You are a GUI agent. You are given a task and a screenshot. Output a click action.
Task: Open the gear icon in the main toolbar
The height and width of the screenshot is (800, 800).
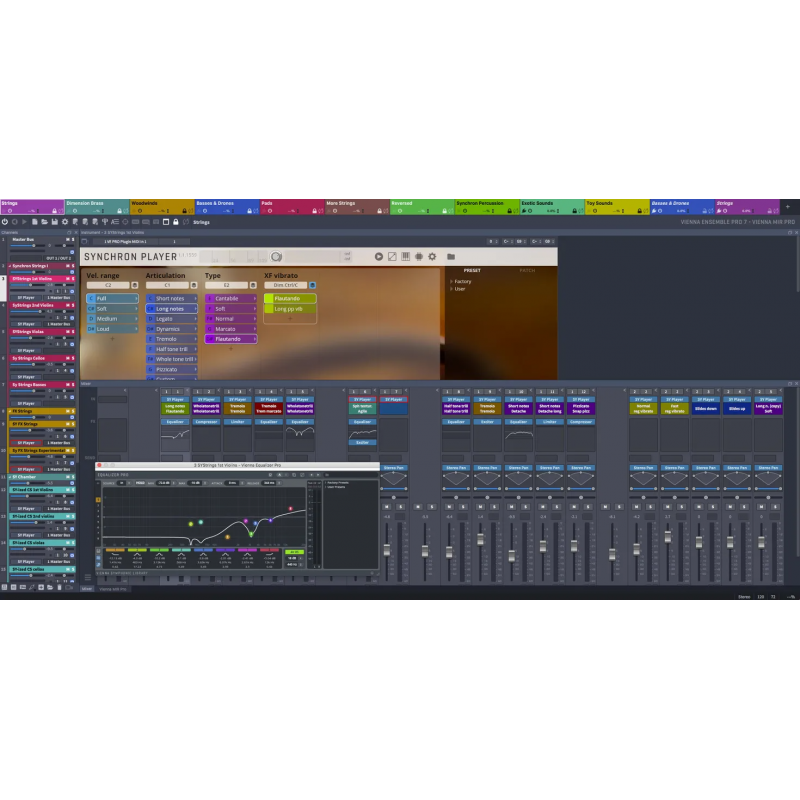65,224
